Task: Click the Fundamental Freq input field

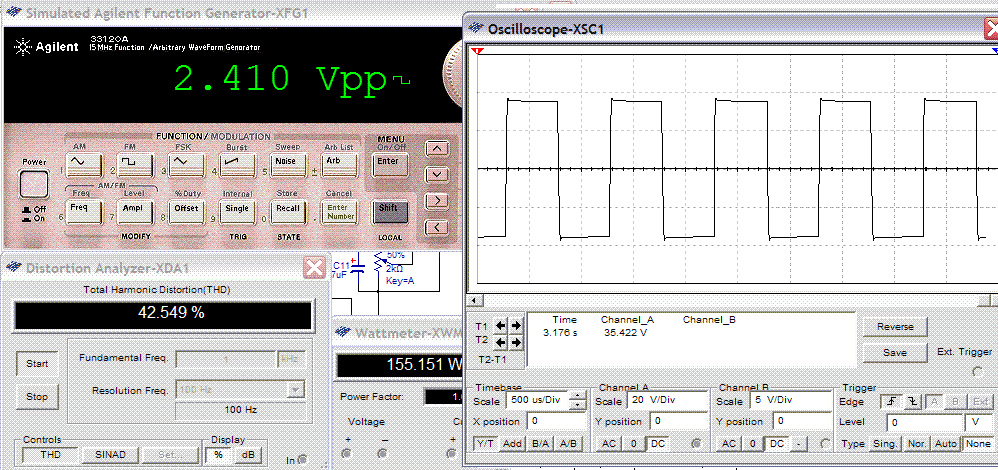Action: pos(225,359)
